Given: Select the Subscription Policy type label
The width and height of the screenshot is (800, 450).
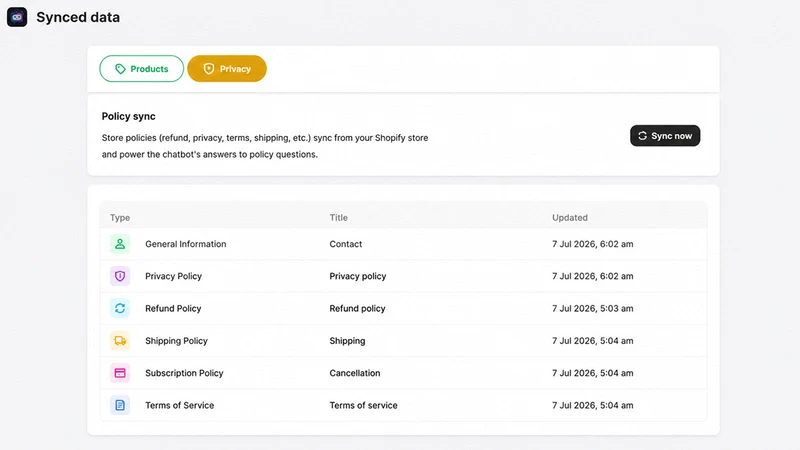Looking at the screenshot, I should [x=184, y=373].
